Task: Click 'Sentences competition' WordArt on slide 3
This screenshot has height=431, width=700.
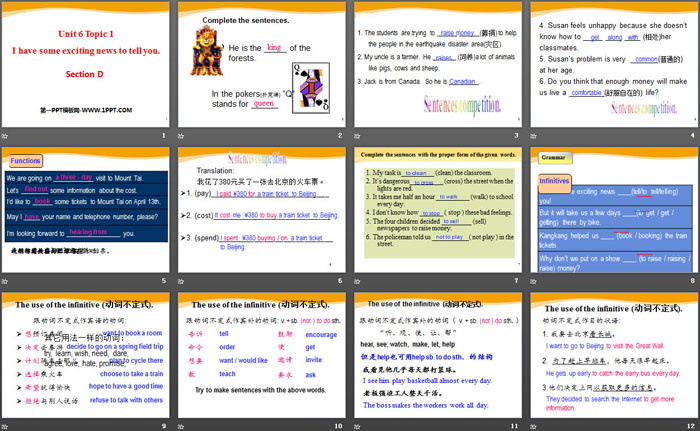Action: pyautogui.click(x=462, y=105)
